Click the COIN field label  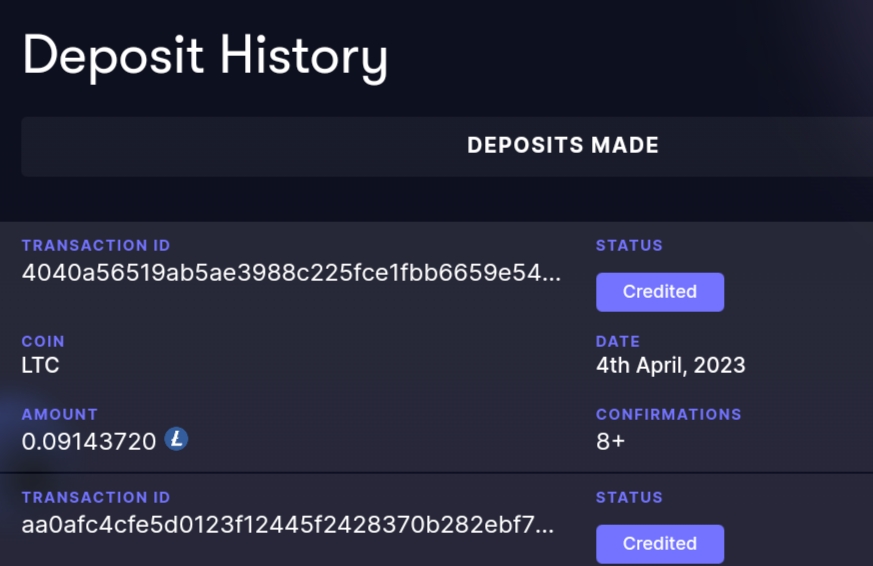(43, 341)
